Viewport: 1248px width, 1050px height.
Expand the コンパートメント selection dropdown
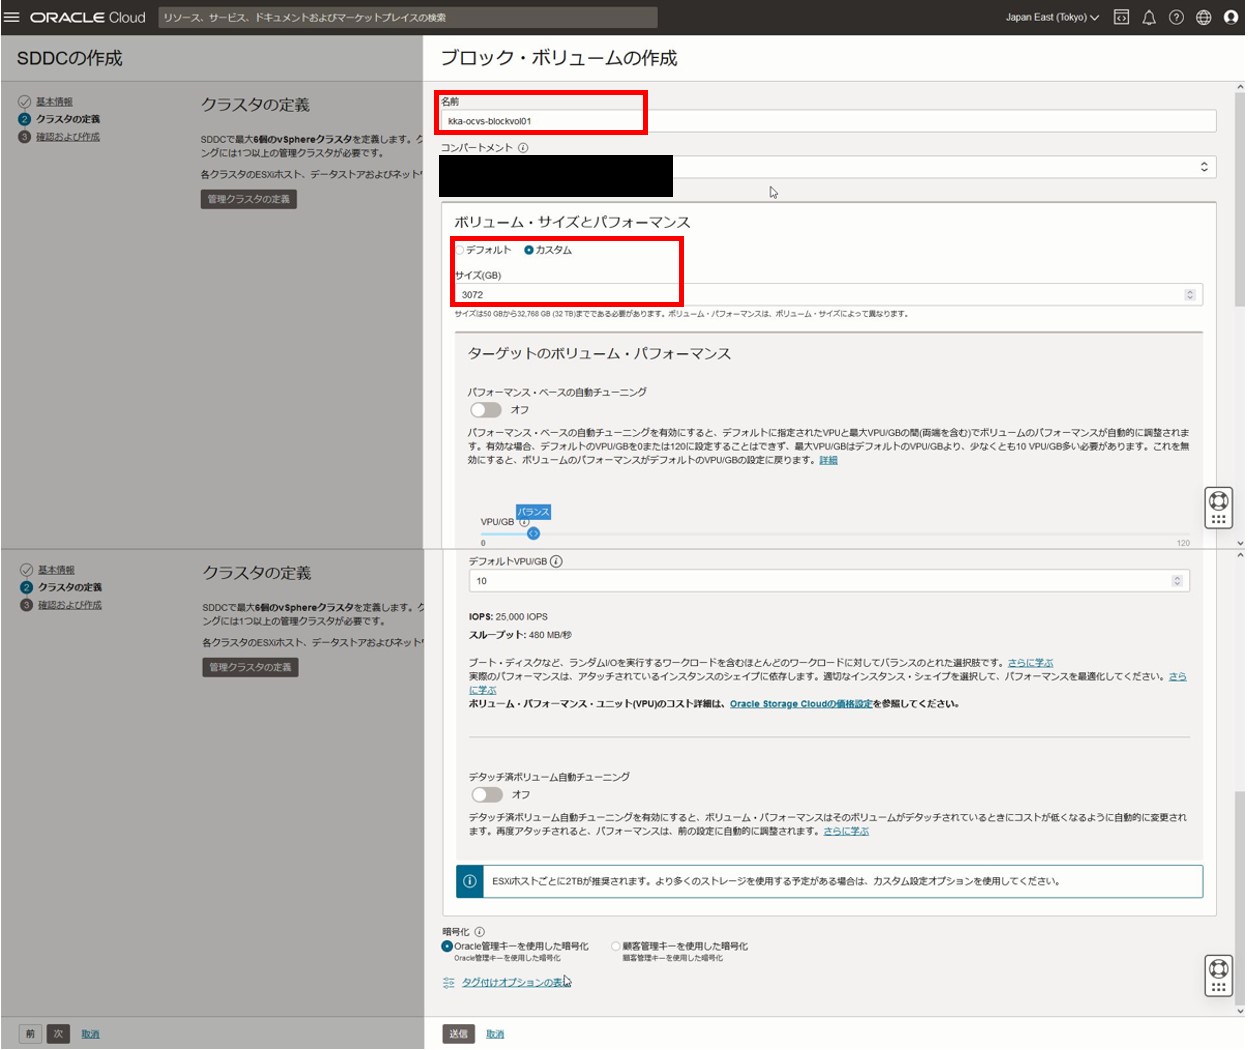click(x=1203, y=168)
